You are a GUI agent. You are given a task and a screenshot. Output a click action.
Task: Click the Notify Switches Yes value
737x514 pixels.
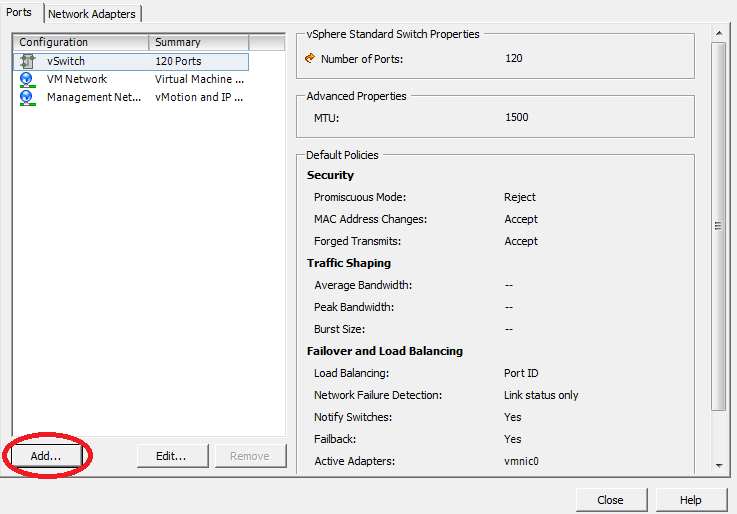tap(512, 417)
